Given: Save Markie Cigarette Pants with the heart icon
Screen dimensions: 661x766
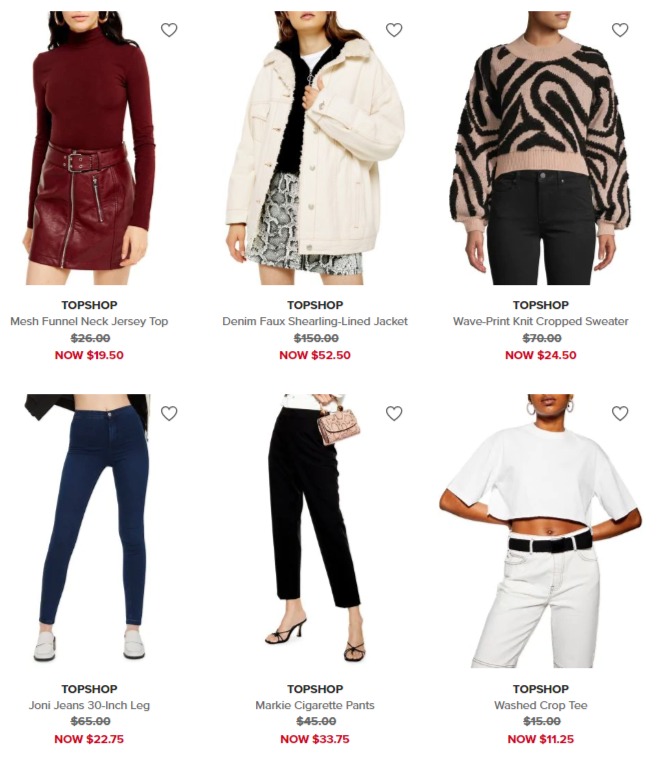Looking at the screenshot, I should [394, 413].
